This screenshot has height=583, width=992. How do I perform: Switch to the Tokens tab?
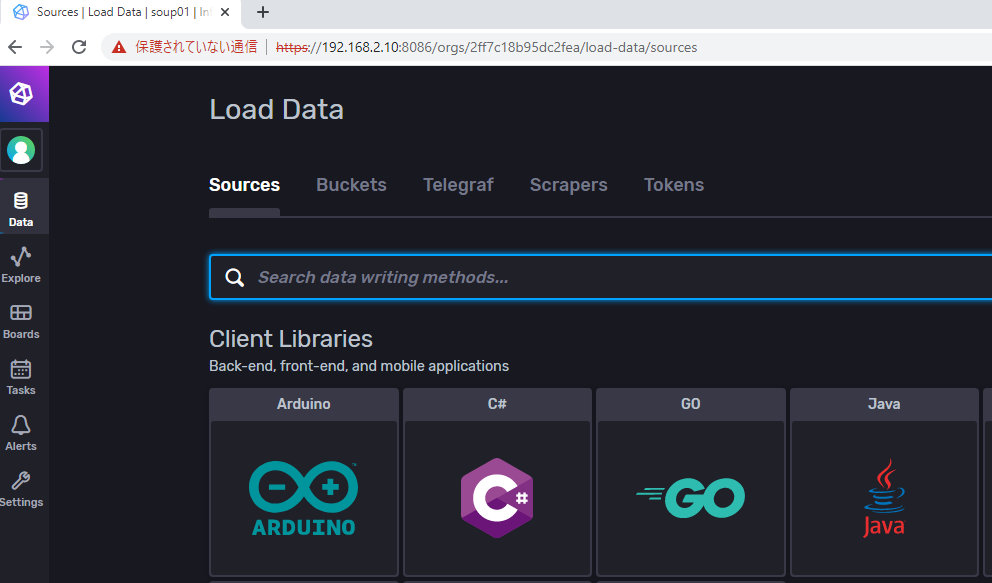(x=674, y=185)
